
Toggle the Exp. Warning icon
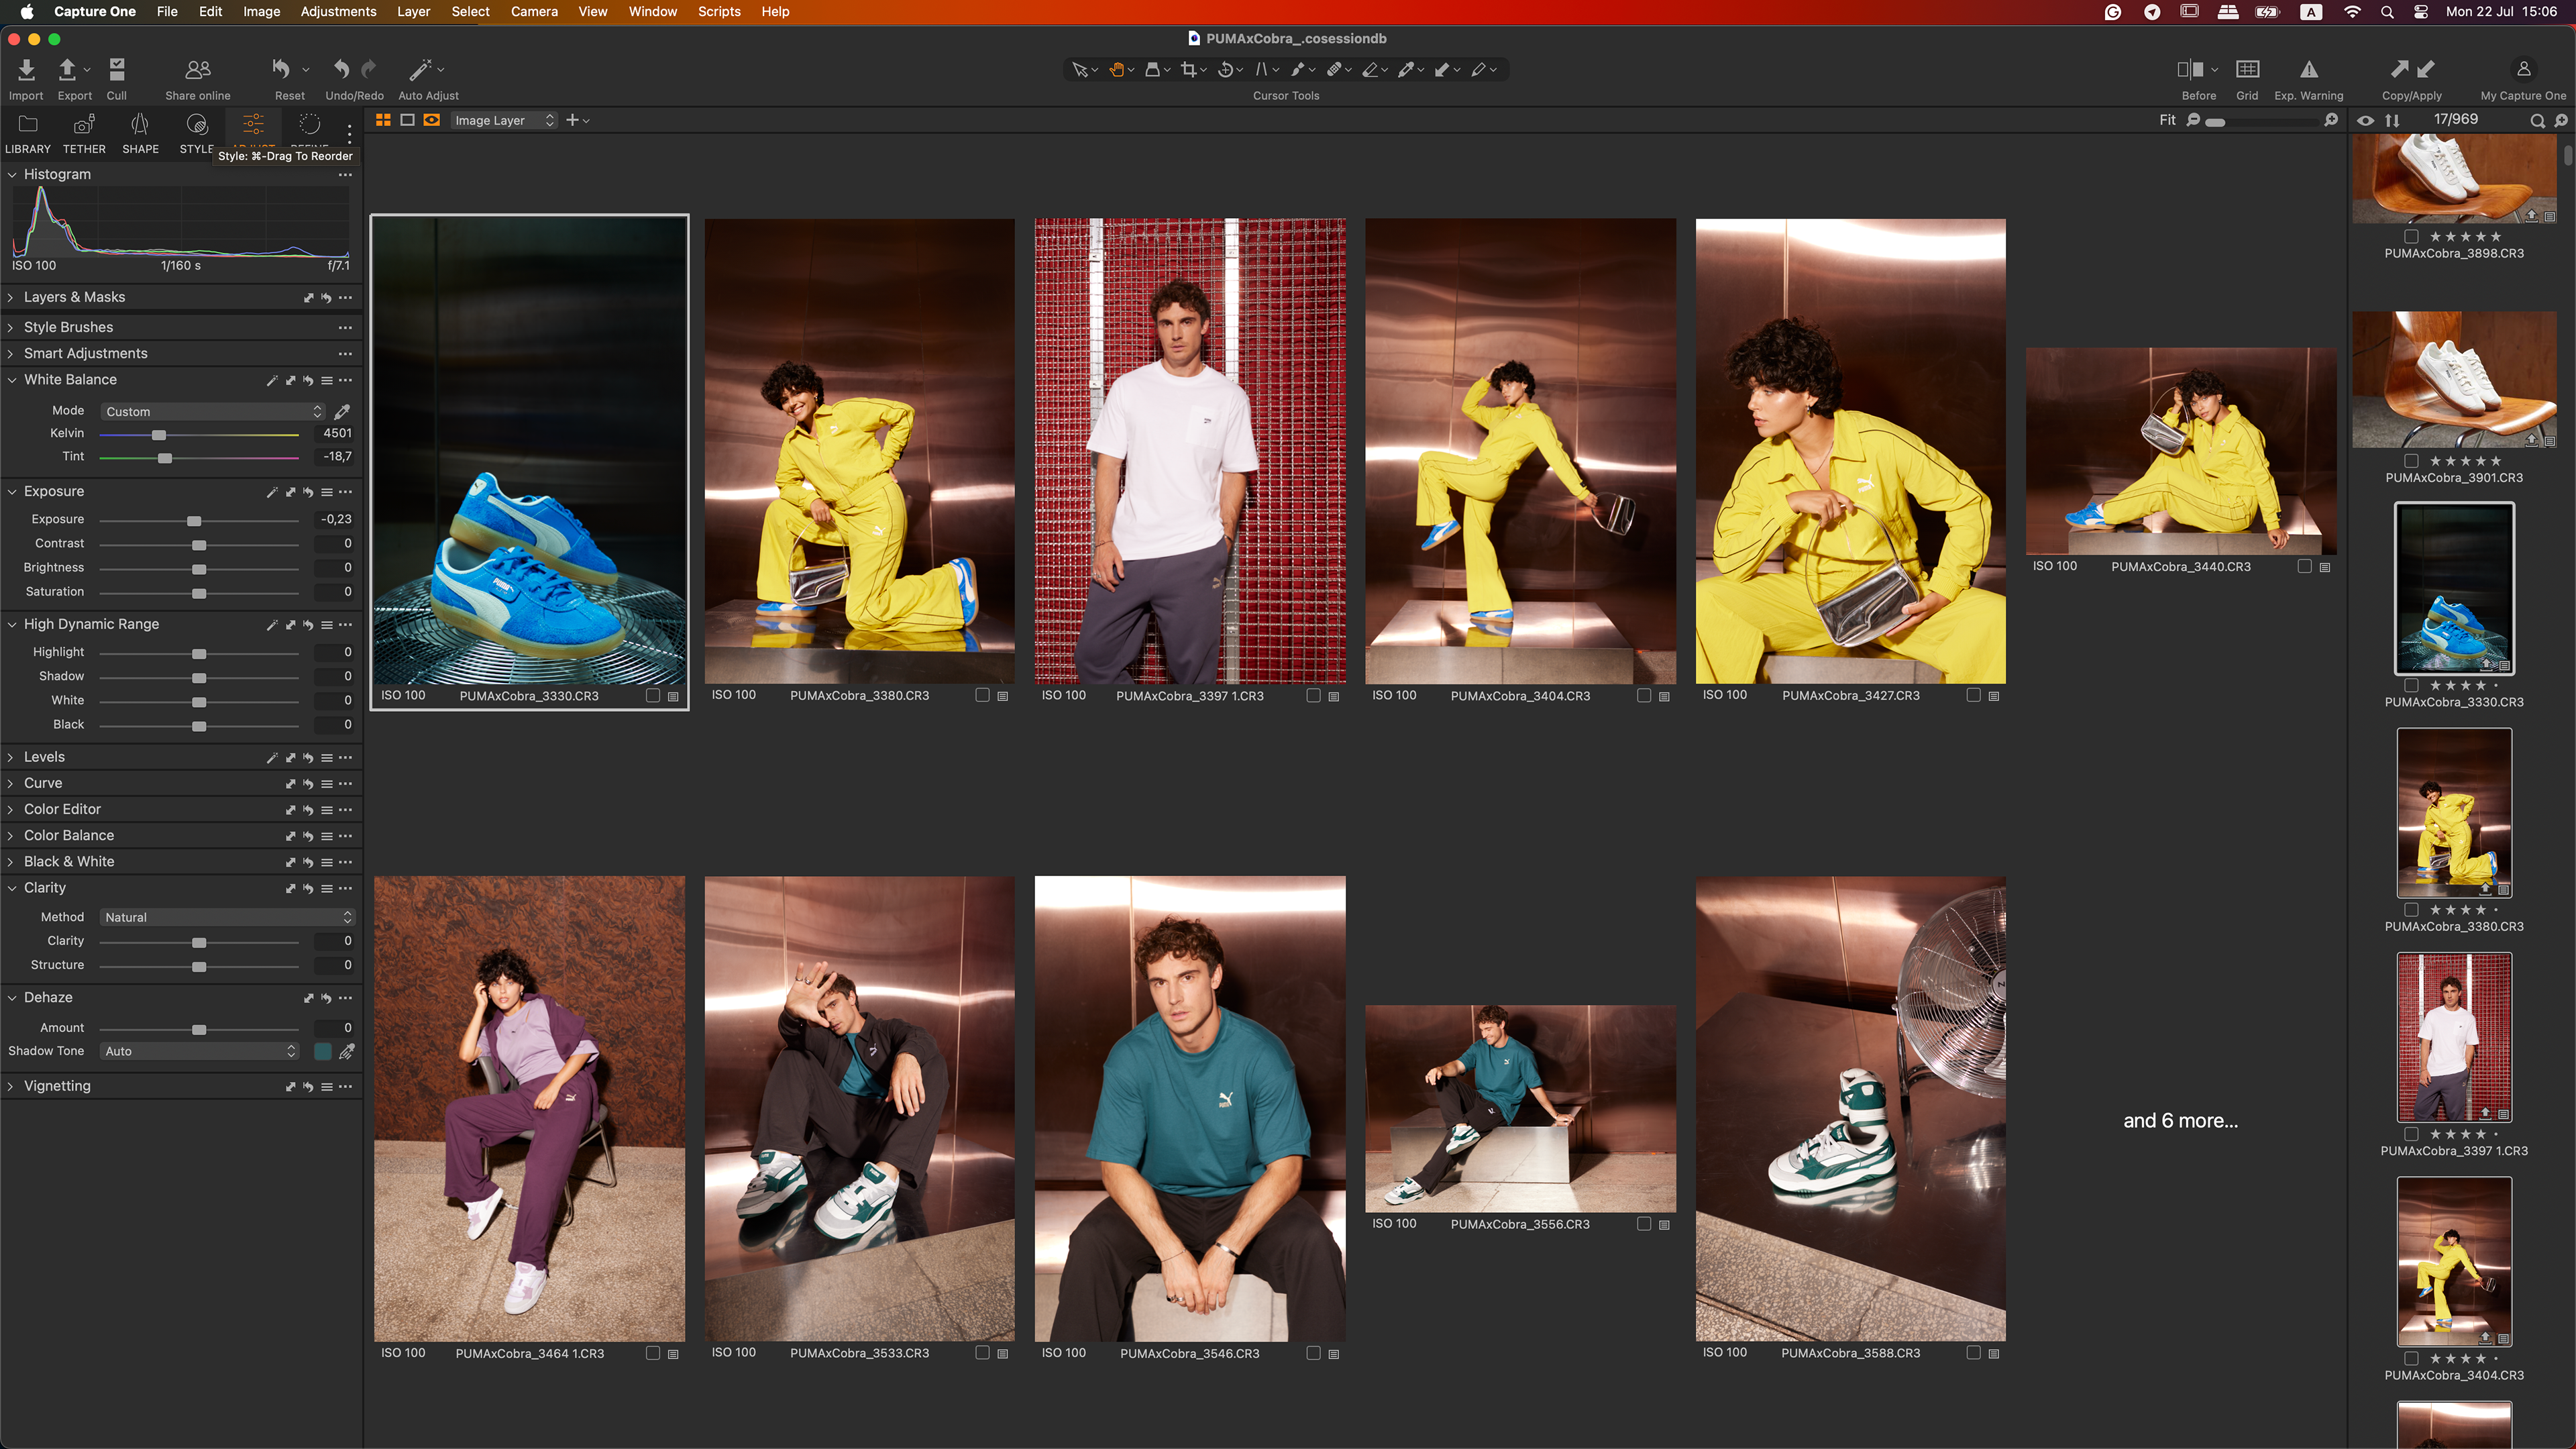[x=2308, y=70]
